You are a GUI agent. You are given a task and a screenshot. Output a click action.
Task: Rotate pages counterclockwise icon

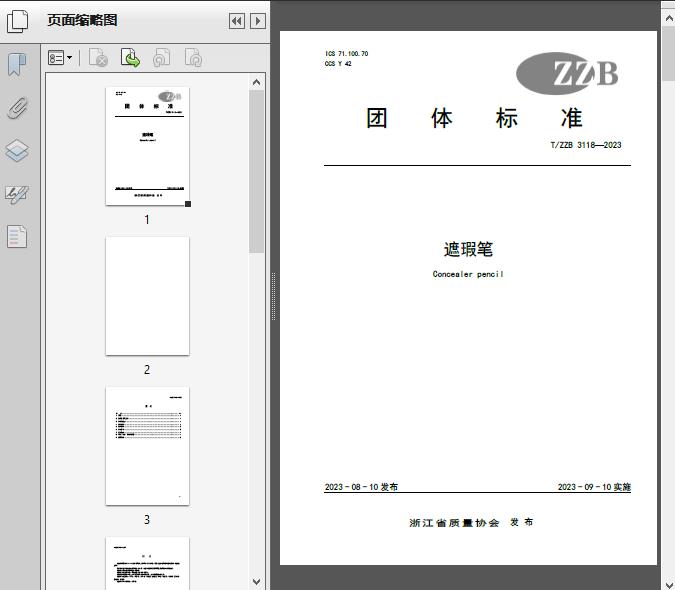click(x=161, y=58)
